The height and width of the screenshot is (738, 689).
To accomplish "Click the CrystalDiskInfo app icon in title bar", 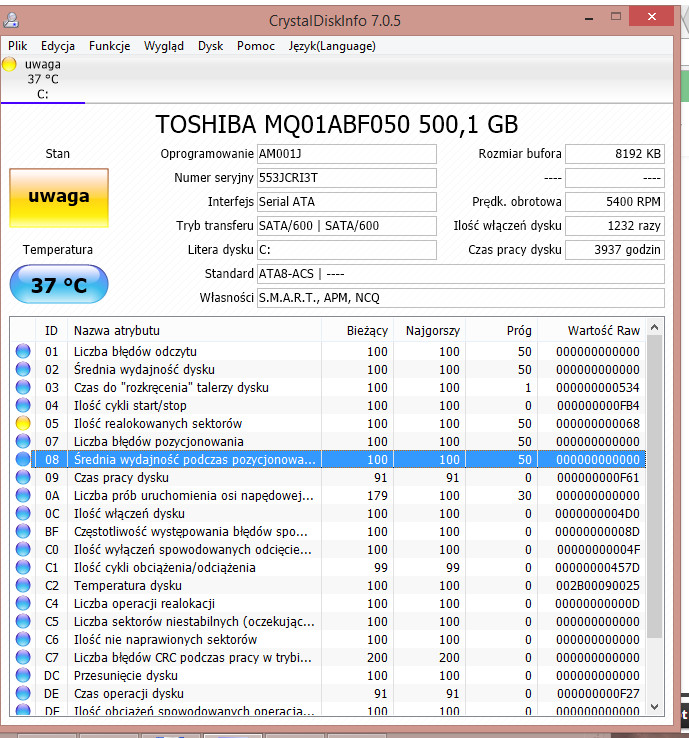I will point(11,20).
